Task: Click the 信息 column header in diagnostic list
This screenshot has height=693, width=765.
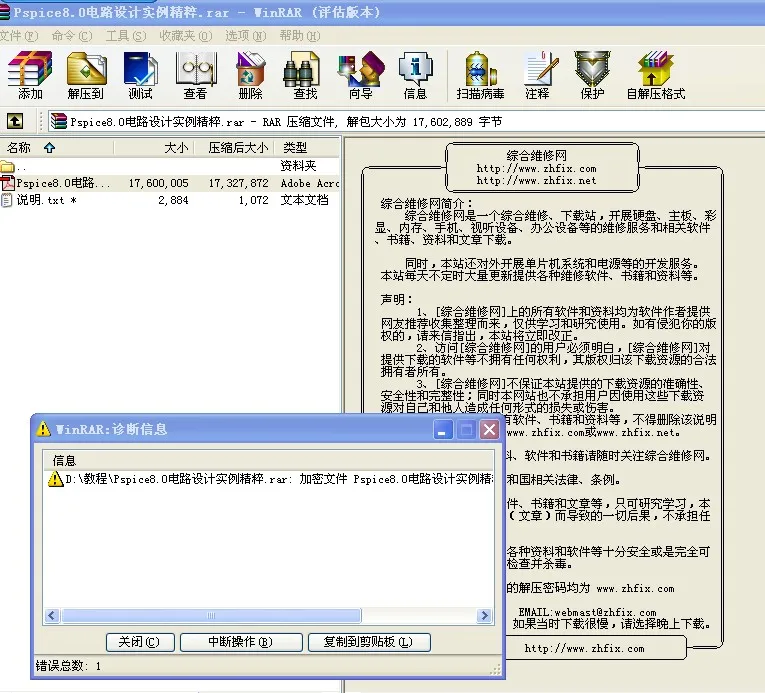Action: coord(268,460)
